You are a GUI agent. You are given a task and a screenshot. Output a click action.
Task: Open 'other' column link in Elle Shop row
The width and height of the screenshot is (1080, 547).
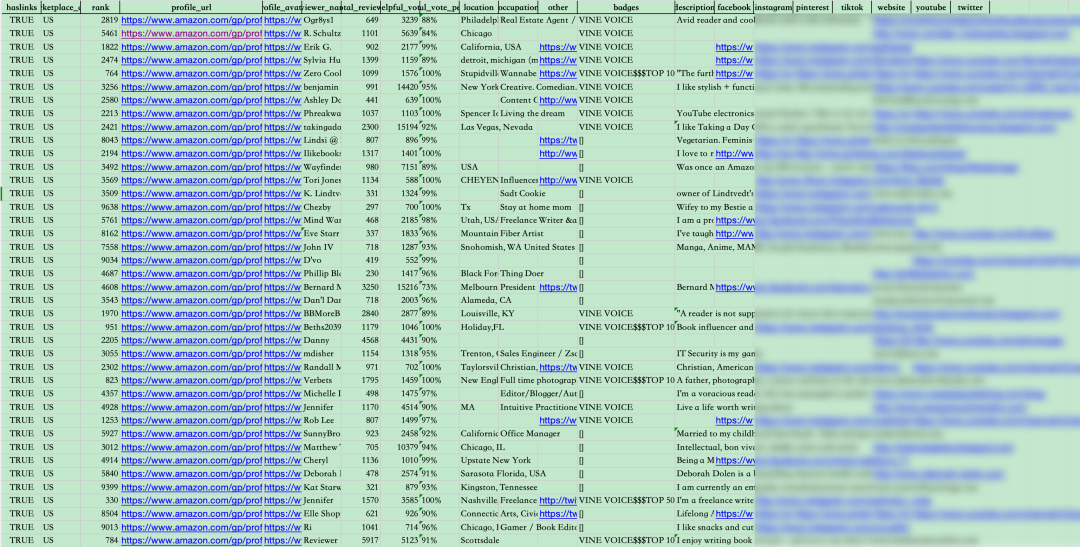(x=558, y=513)
